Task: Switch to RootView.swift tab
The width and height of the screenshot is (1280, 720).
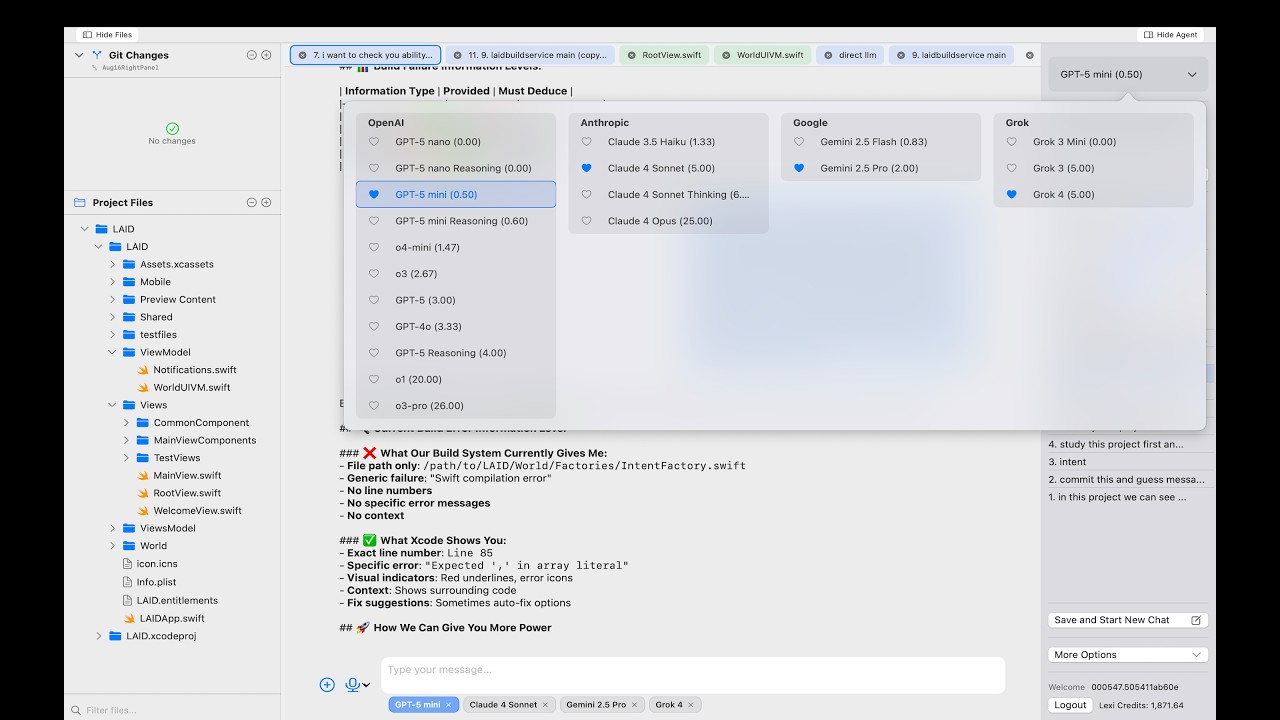Action: coord(662,55)
